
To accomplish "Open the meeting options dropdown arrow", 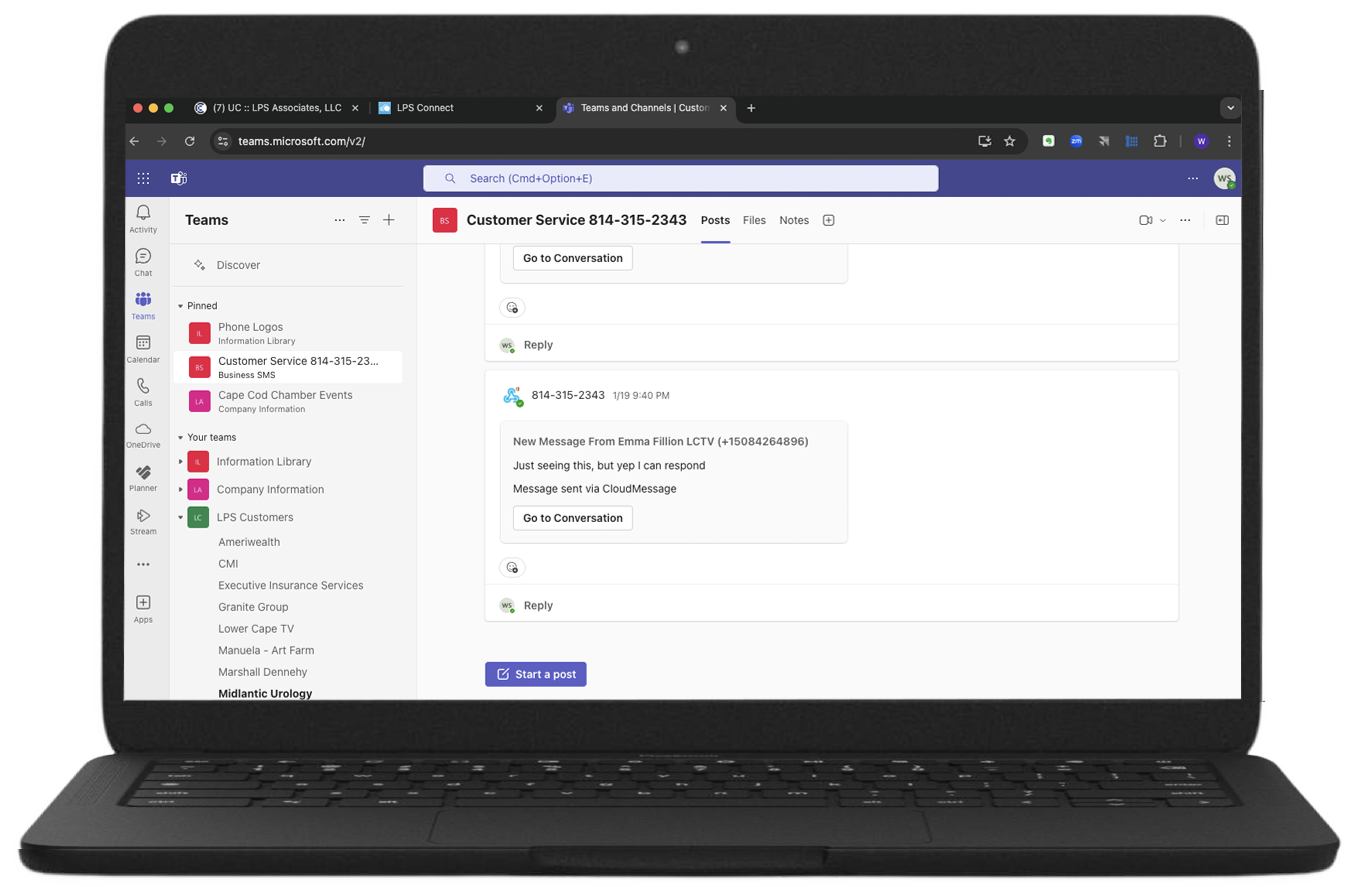I will (1163, 220).
